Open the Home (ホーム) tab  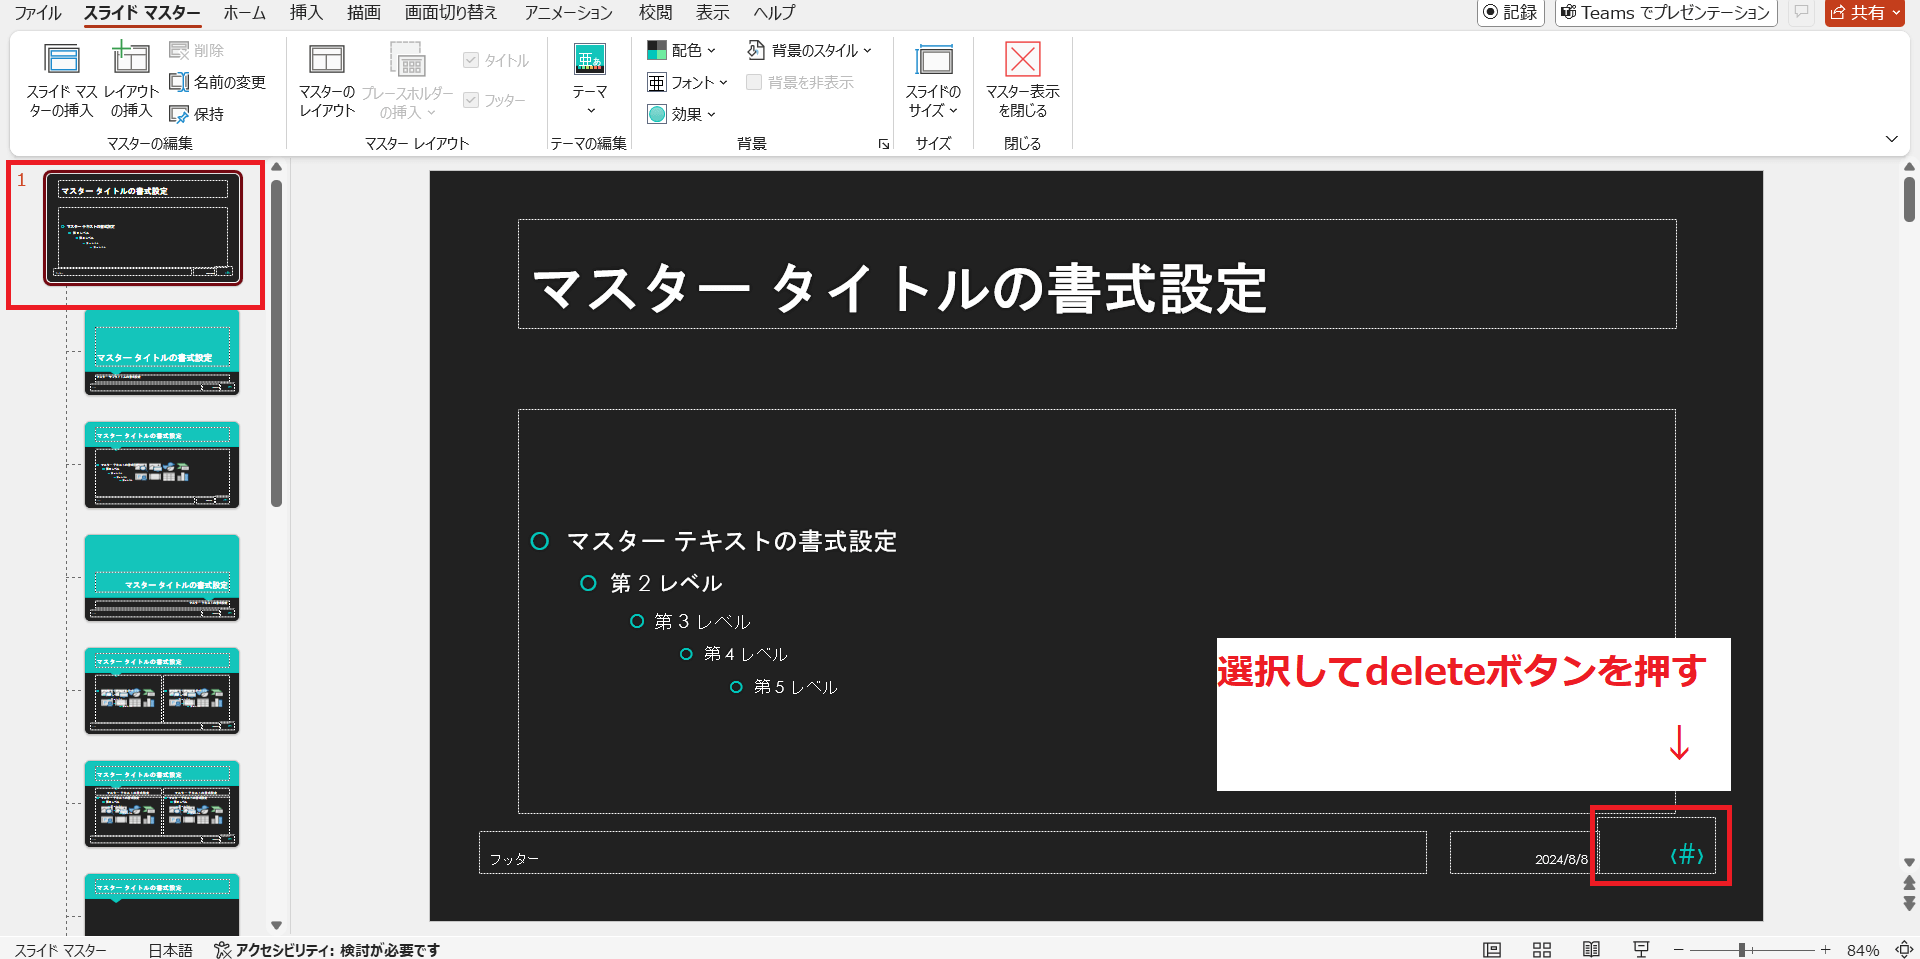click(x=245, y=12)
